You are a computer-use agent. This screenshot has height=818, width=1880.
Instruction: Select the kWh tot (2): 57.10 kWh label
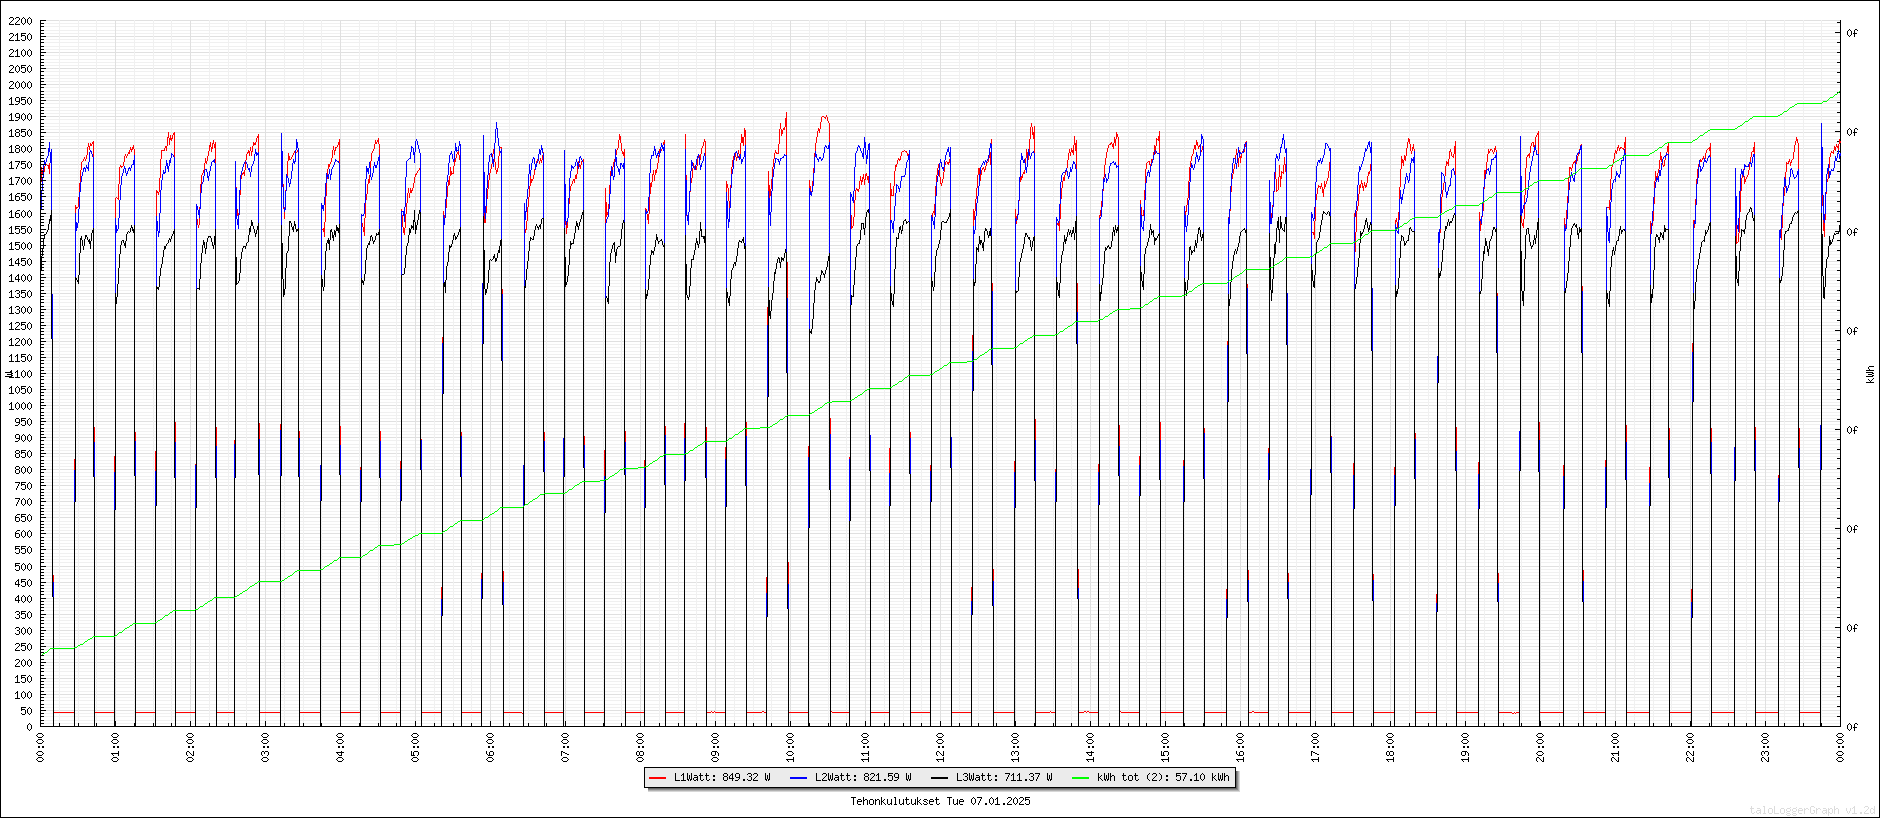pos(1163,778)
